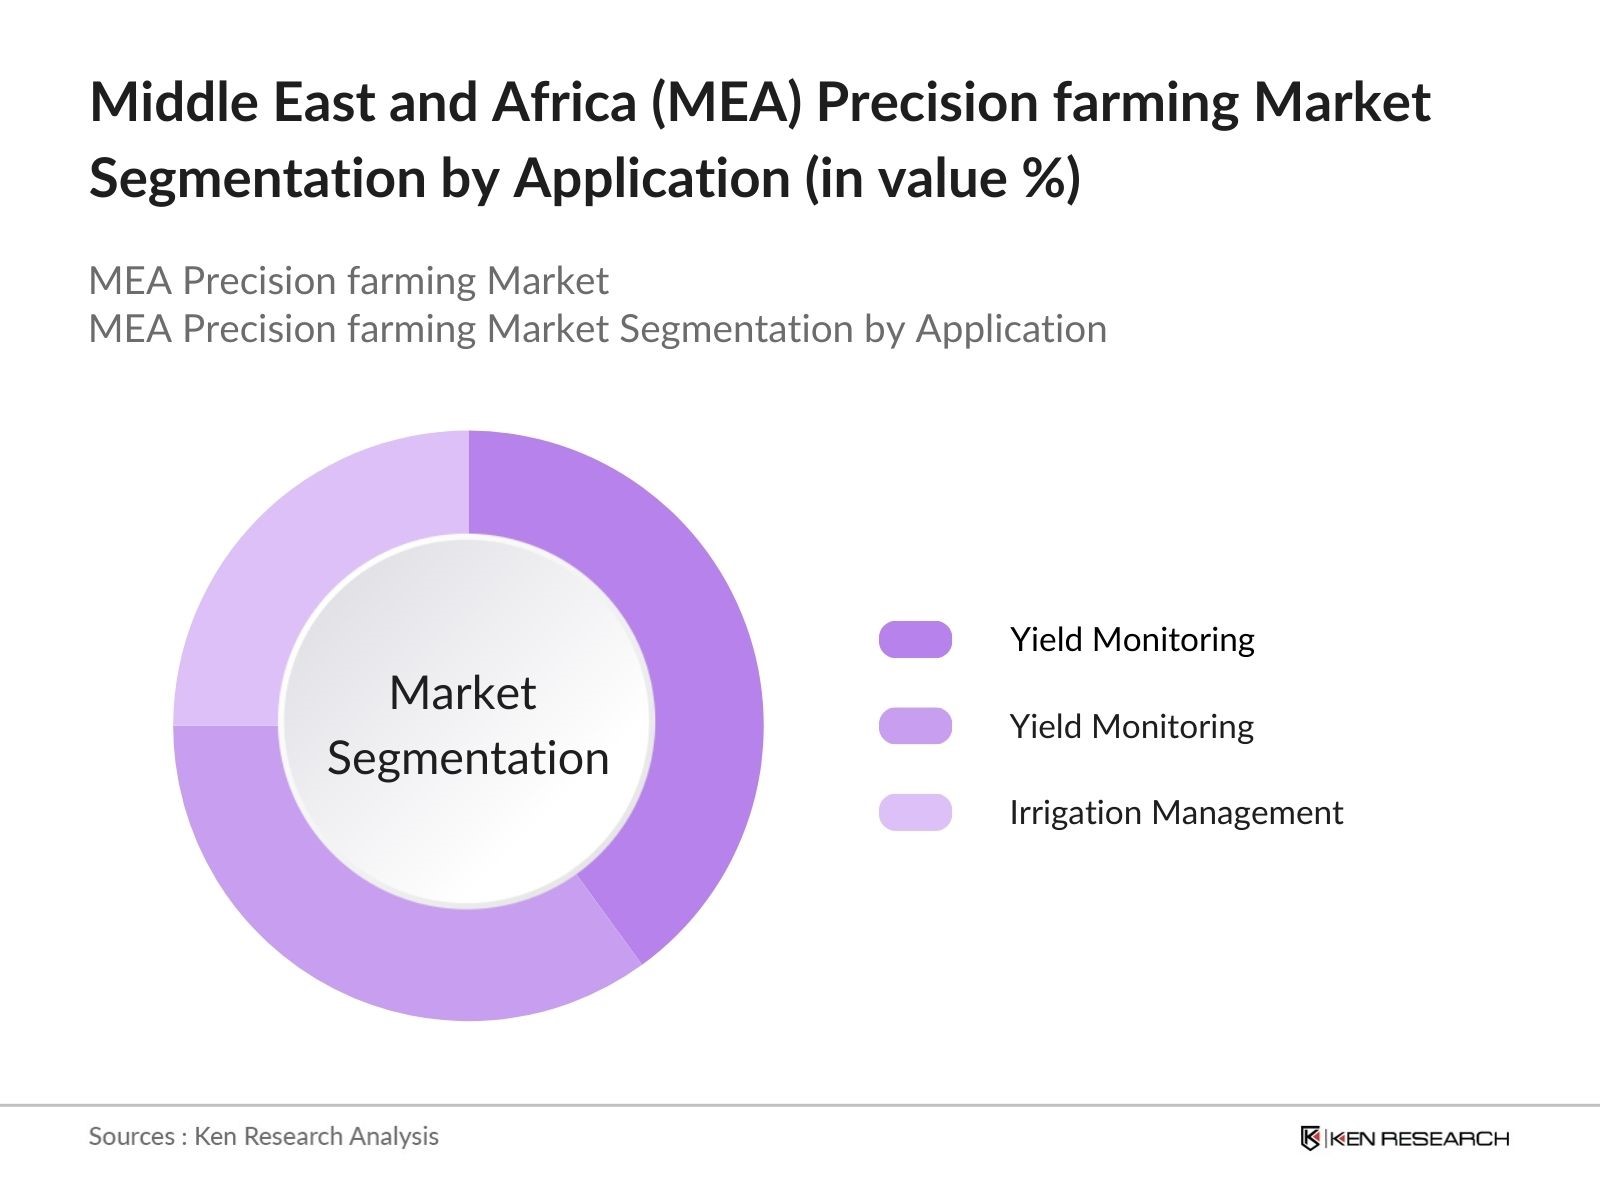Click the KEN RESEARCH wordmark text
Image resolution: width=1600 pixels, height=1200 pixels.
(1420, 1138)
